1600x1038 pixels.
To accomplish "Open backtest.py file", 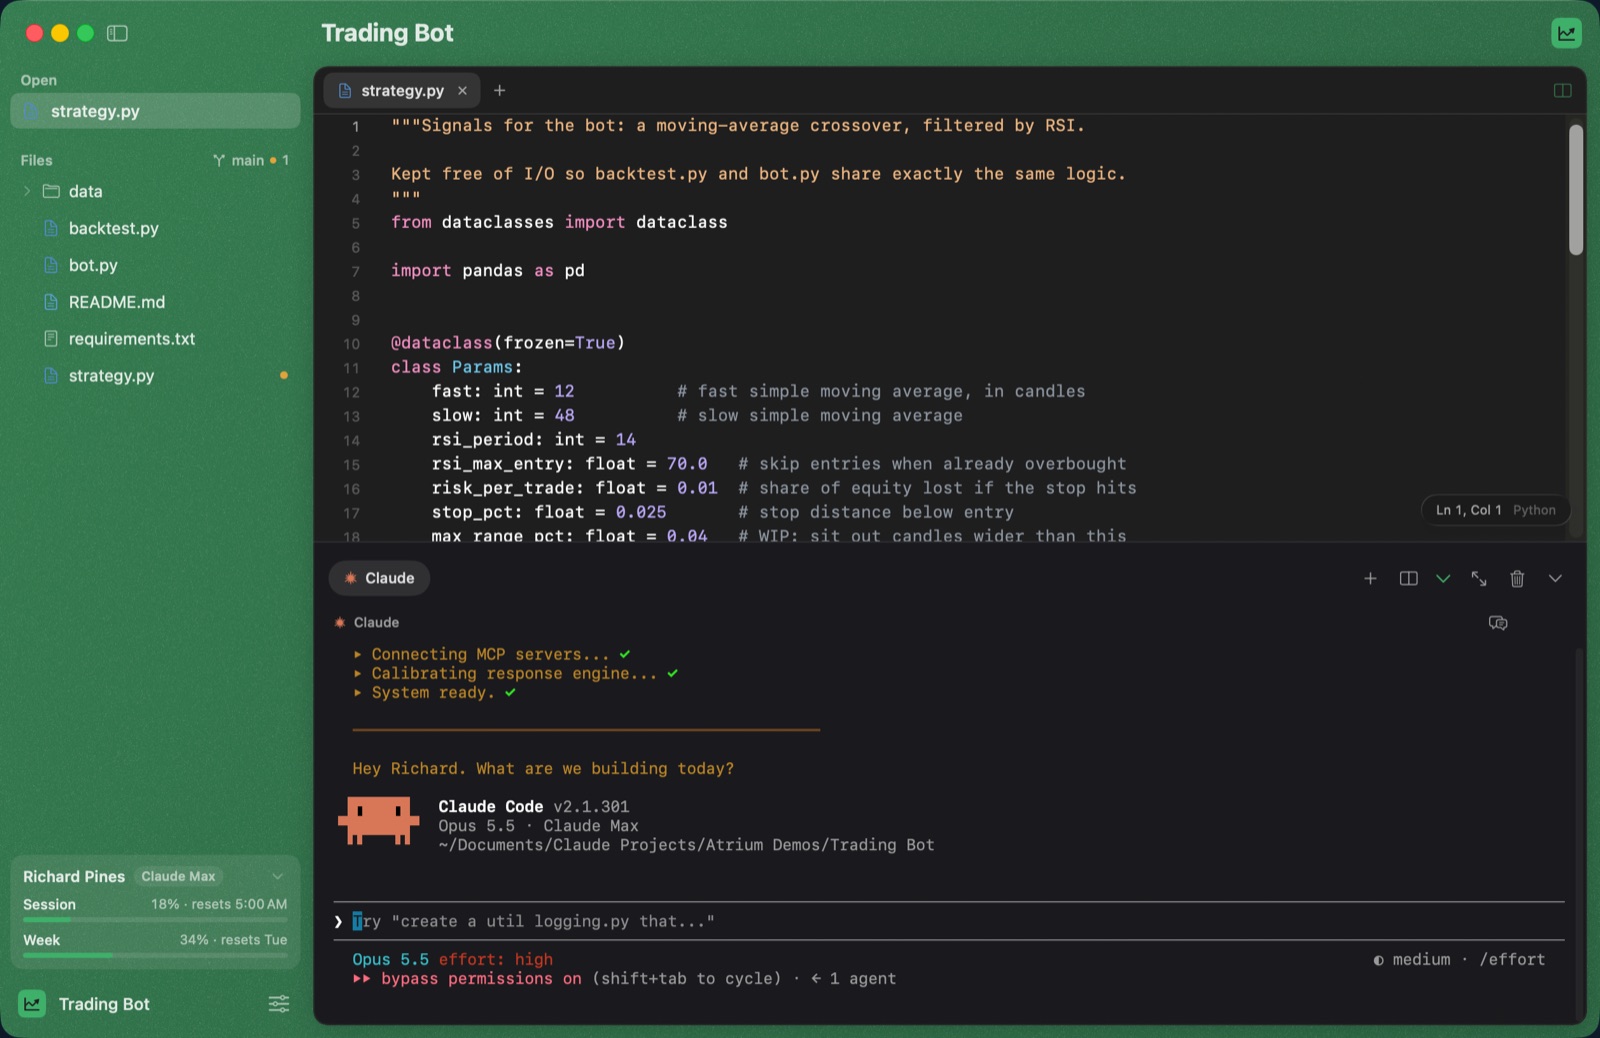I will pyautogui.click(x=113, y=228).
